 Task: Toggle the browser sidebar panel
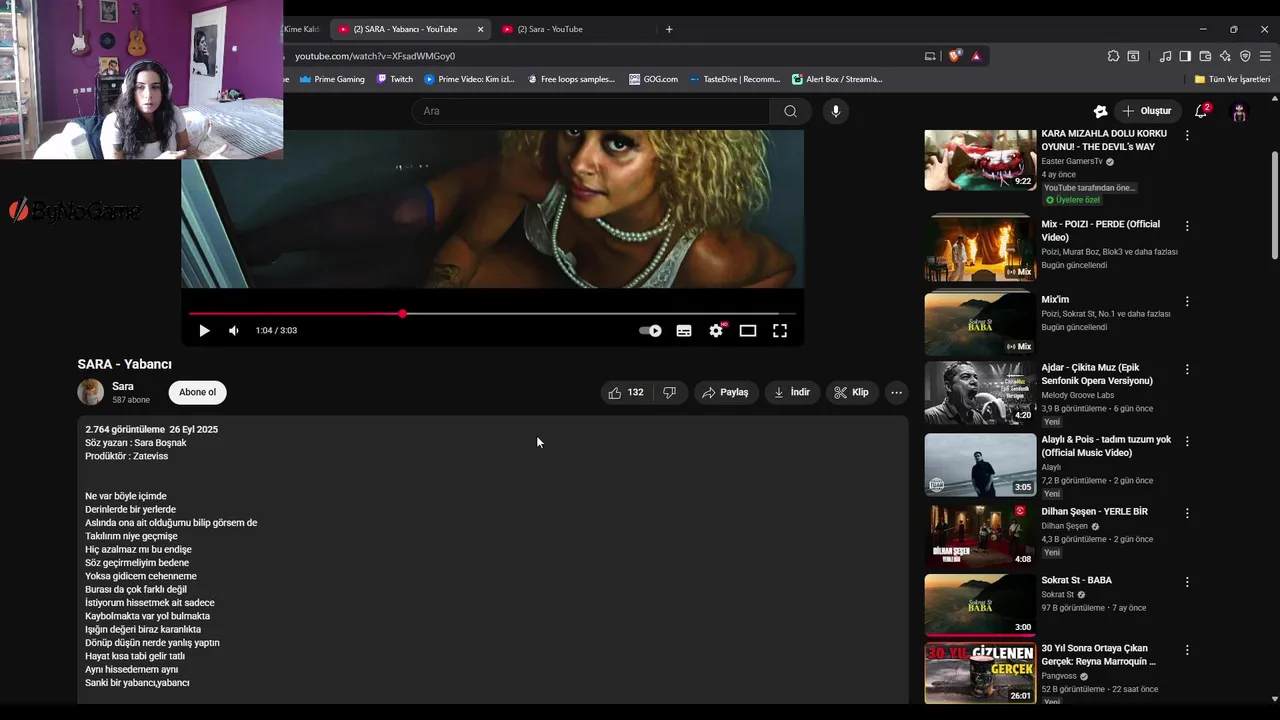click(1185, 56)
